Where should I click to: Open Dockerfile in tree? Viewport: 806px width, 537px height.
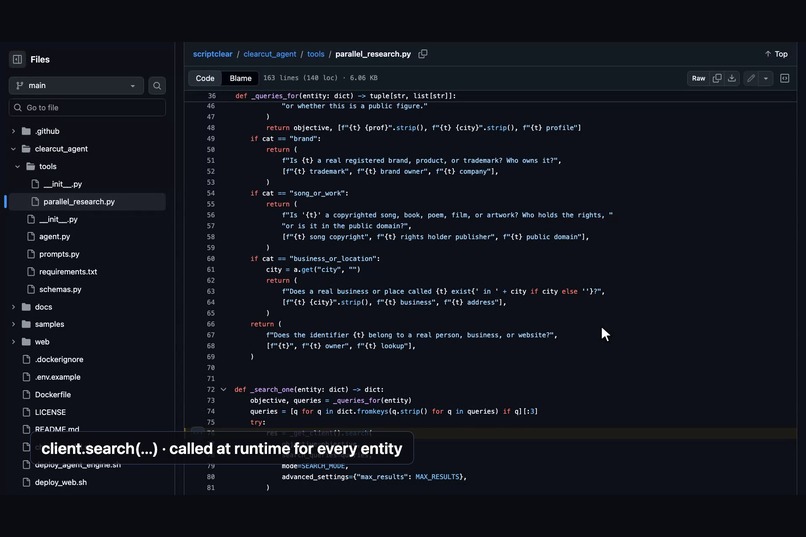point(53,395)
